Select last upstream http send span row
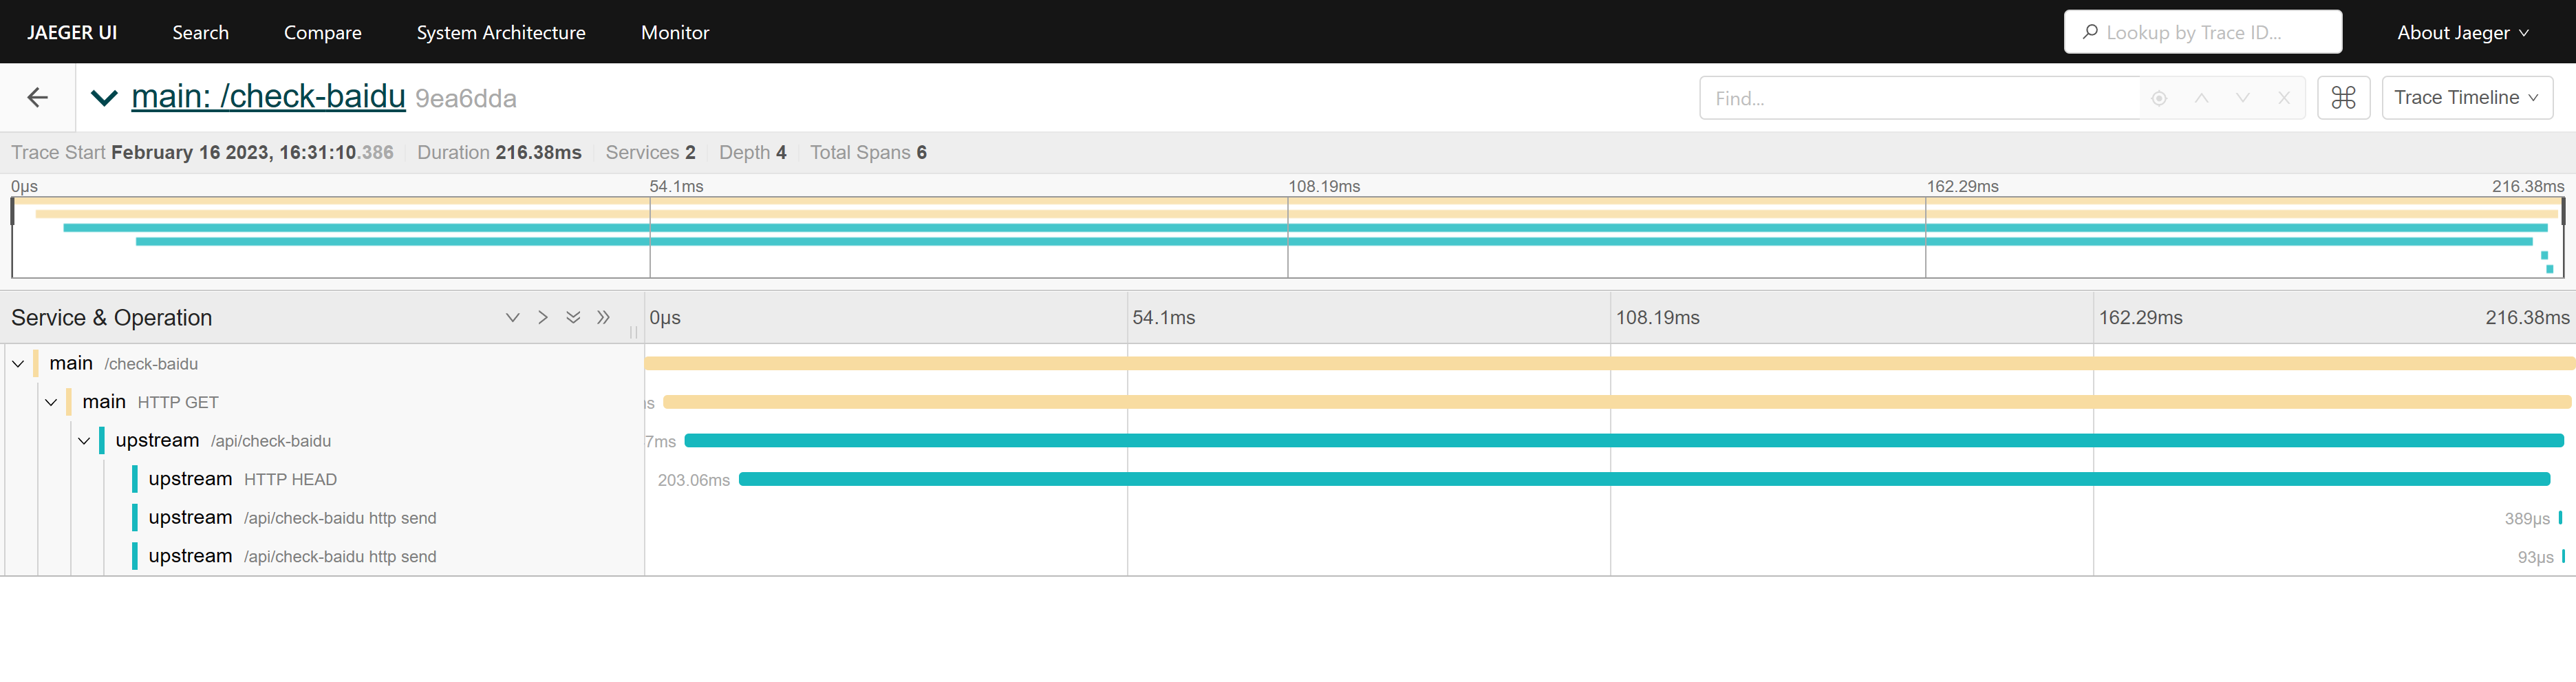 [293, 556]
